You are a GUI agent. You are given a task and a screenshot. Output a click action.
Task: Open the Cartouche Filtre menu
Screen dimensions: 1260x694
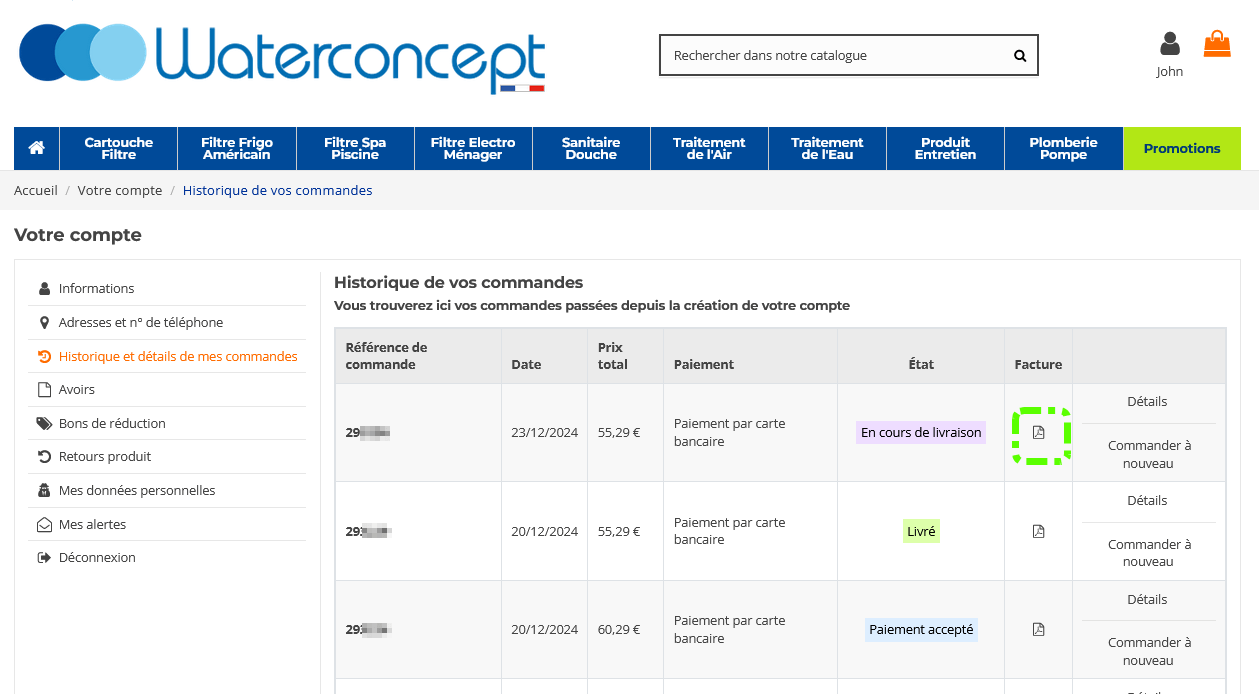(x=118, y=148)
